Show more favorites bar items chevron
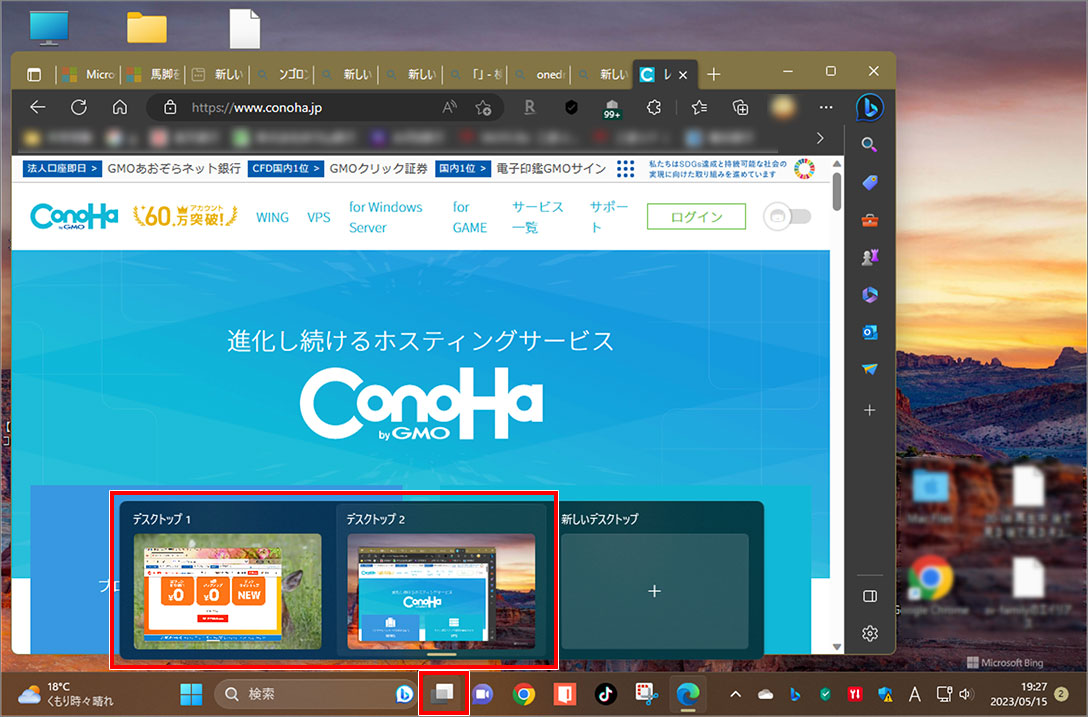This screenshot has width=1088, height=717. [x=820, y=138]
